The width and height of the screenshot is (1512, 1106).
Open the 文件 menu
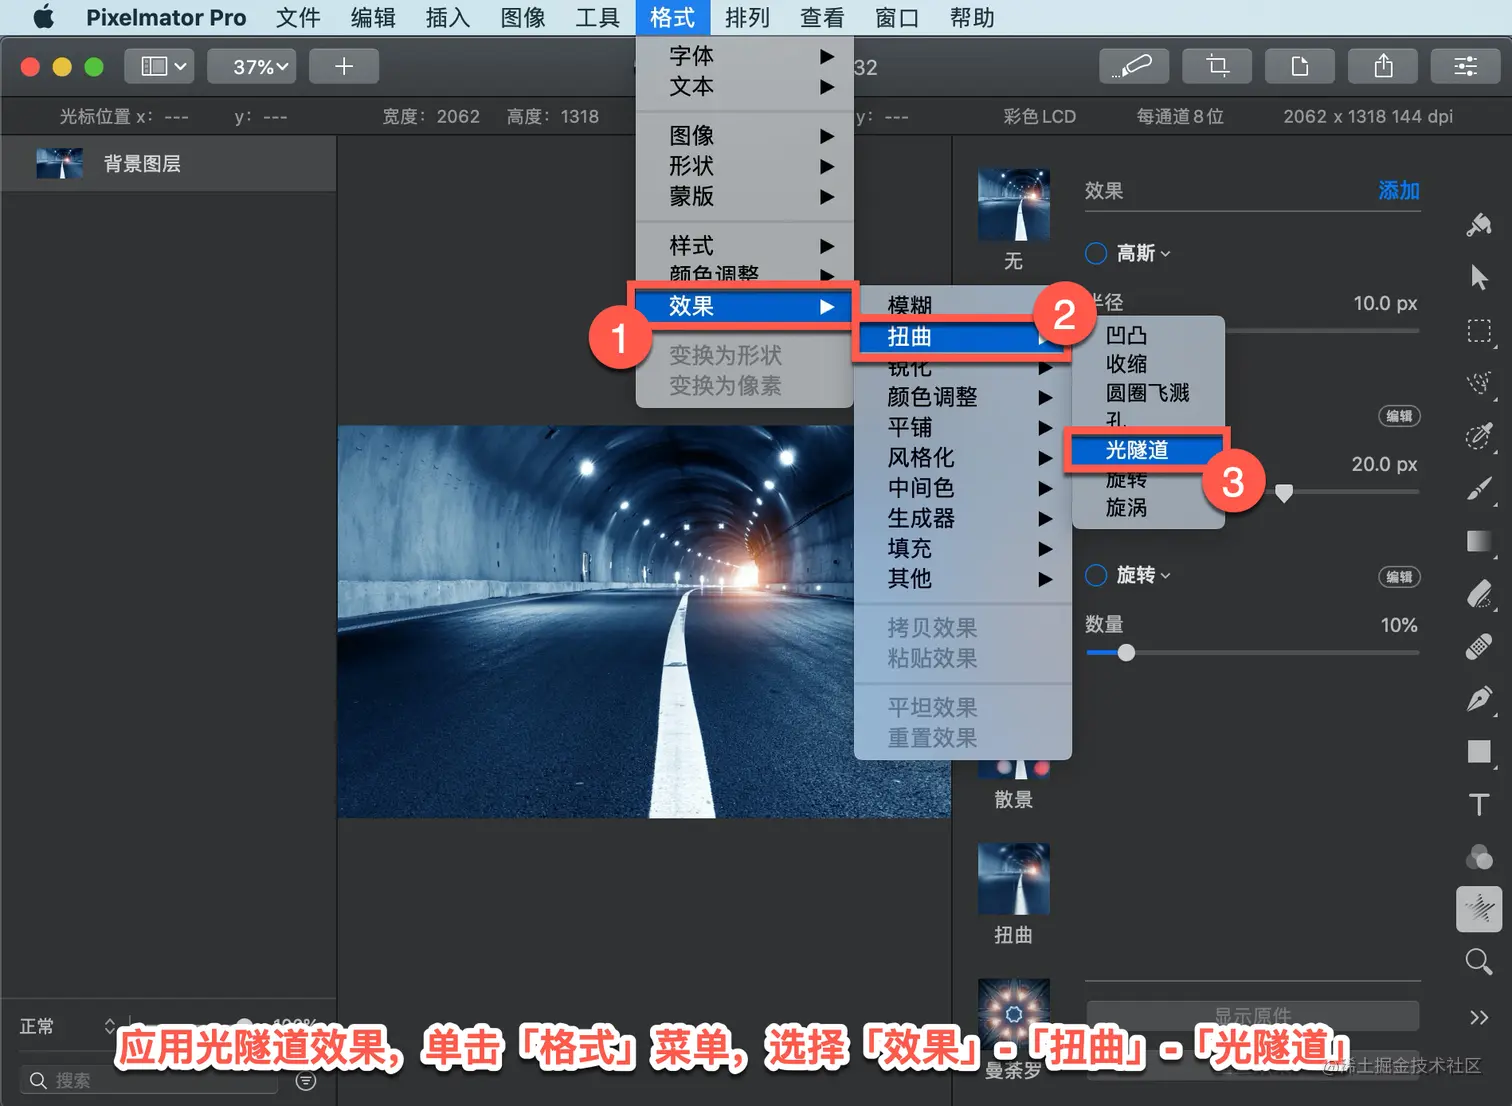[298, 17]
